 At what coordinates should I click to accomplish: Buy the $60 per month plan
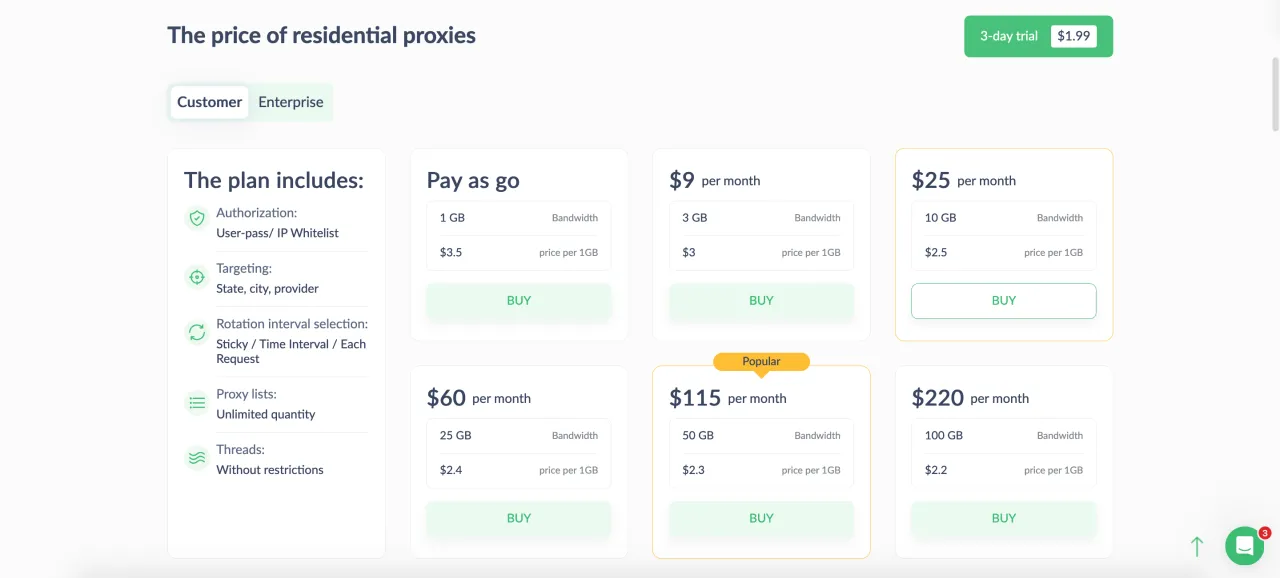pos(519,518)
